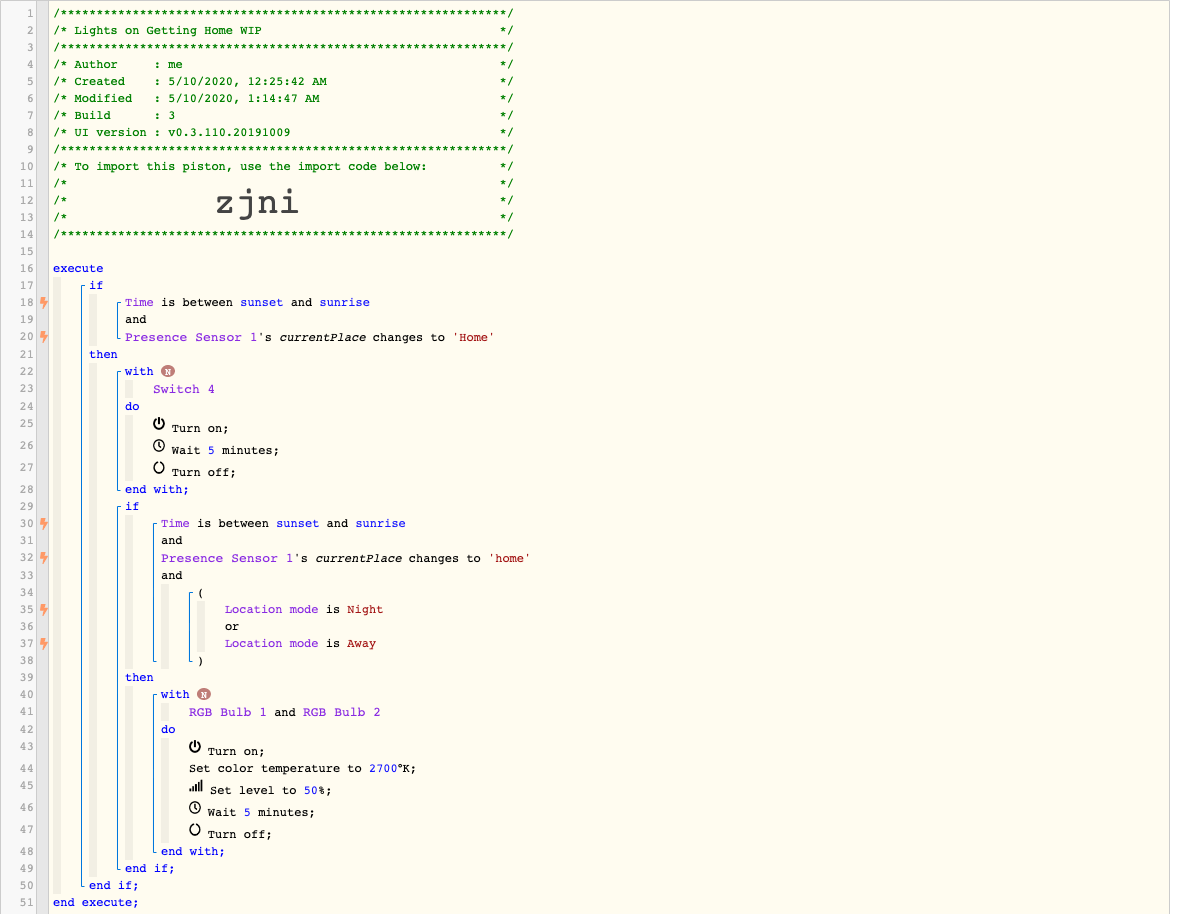The image size is (1178, 914).
Task: Click 'Presence Sensor 1' on line 20
Action: [x=191, y=337]
